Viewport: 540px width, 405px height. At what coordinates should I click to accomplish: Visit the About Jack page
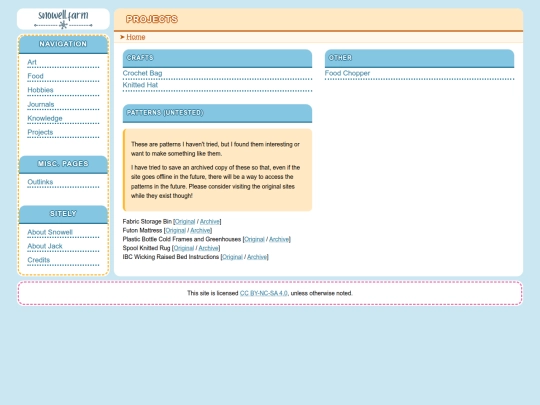point(45,246)
